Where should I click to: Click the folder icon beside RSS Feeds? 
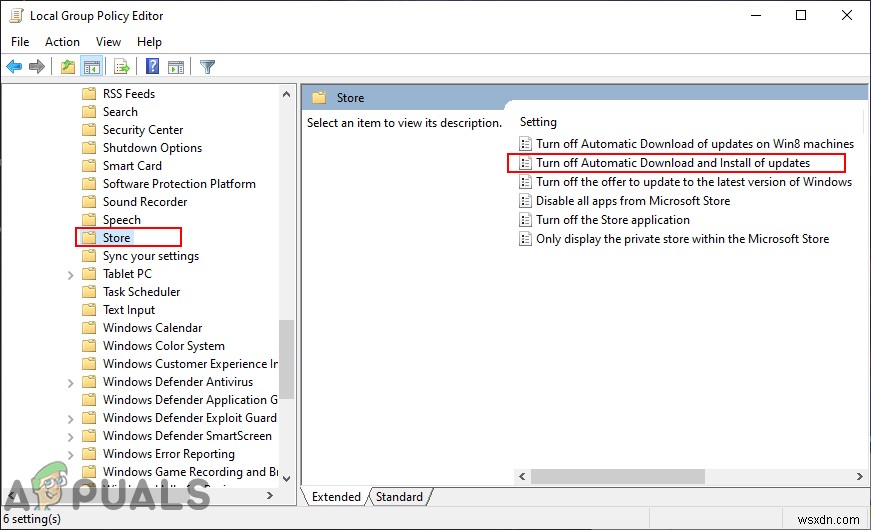(89, 93)
